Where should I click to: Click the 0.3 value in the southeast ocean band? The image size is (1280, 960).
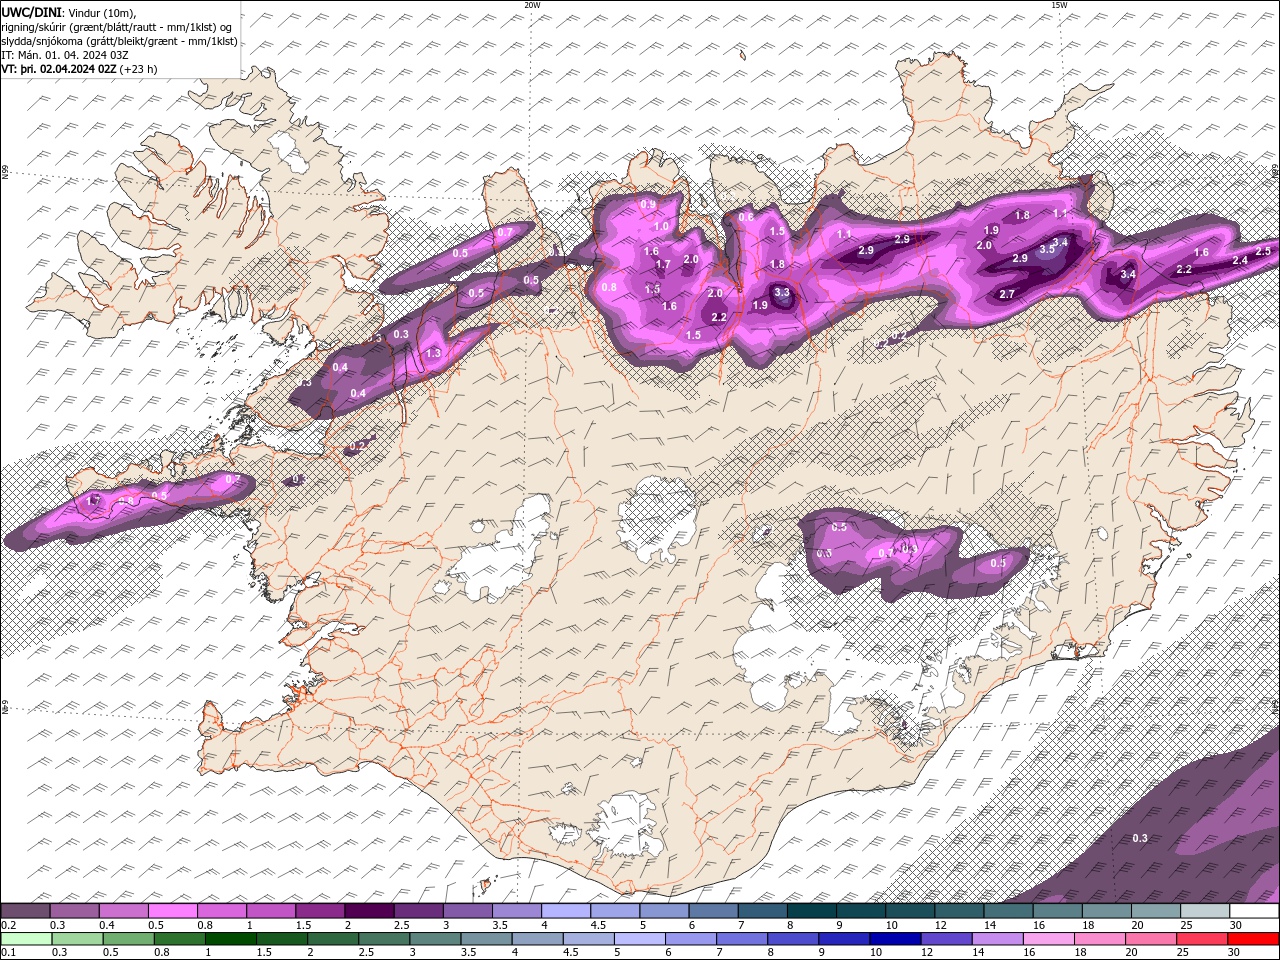coord(1139,838)
